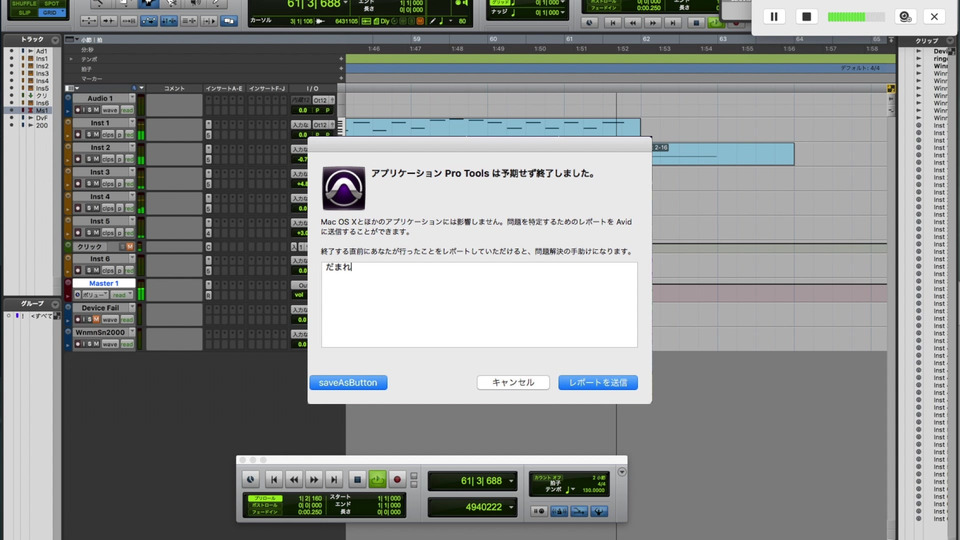Viewport: 960px width, 540px height.
Task: Toggle プリロール pre-roll in floating transport
Action: [x=265, y=498]
